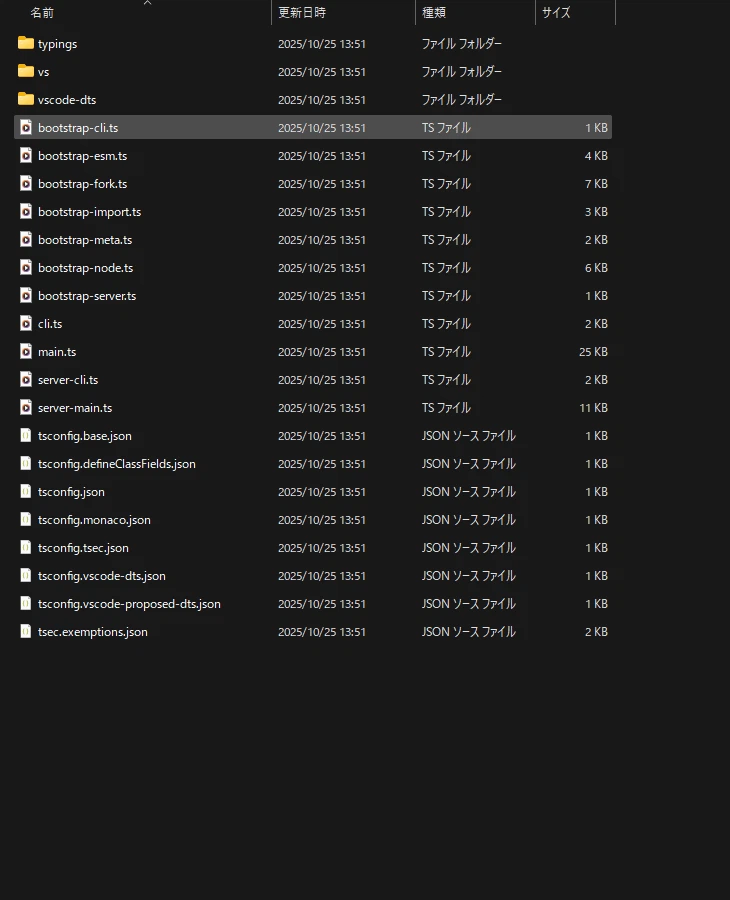Screen dimensions: 730x900
Task: Click the cli.ts file icon
Action: (x=26, y=323)
